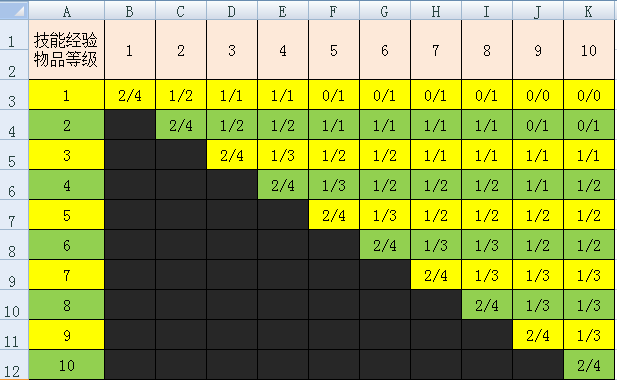617x380 pixels.
Task: Select column A header
Action: pos(67,11)
